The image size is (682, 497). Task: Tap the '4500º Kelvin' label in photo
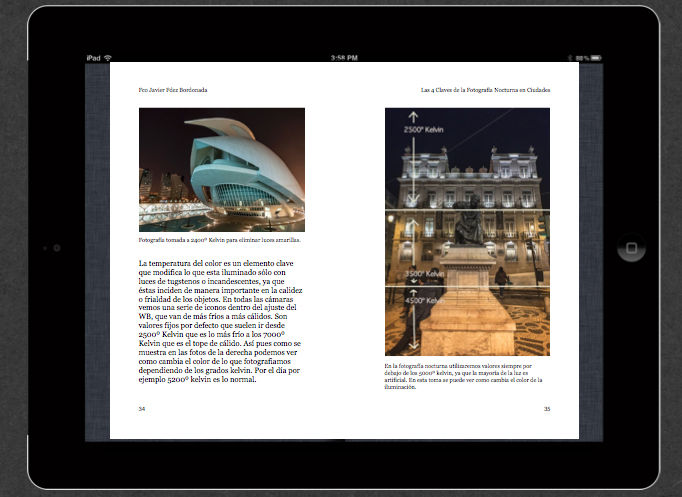point(425,300)
